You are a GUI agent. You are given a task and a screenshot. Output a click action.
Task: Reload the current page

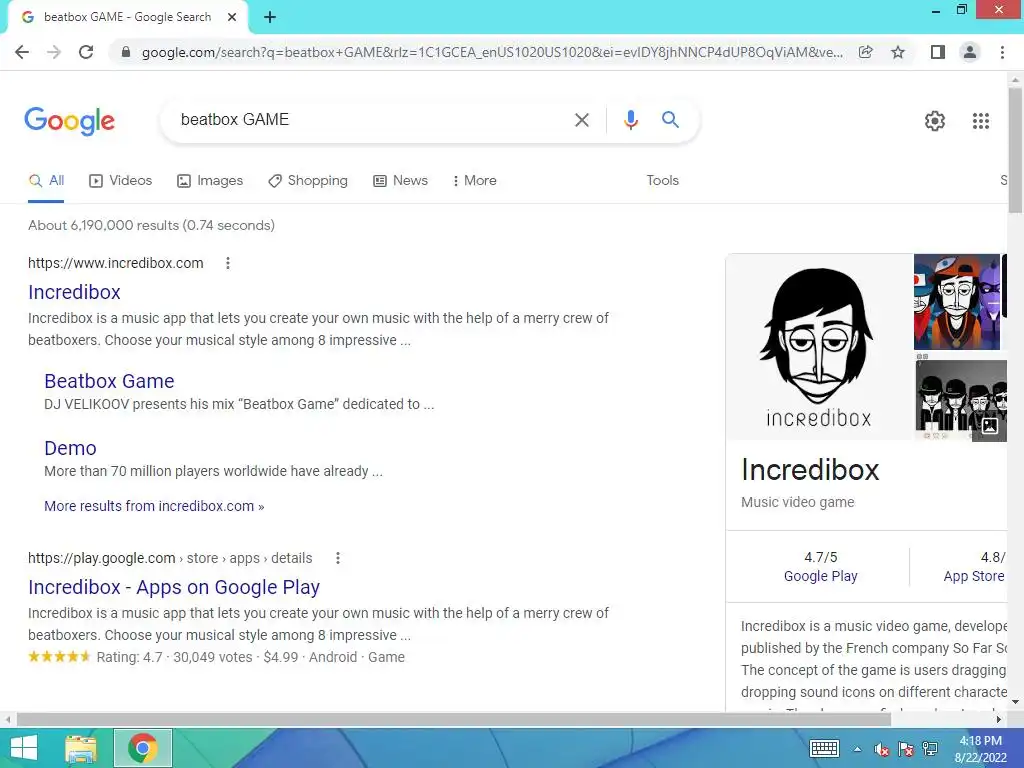click(x=86, y=52)
